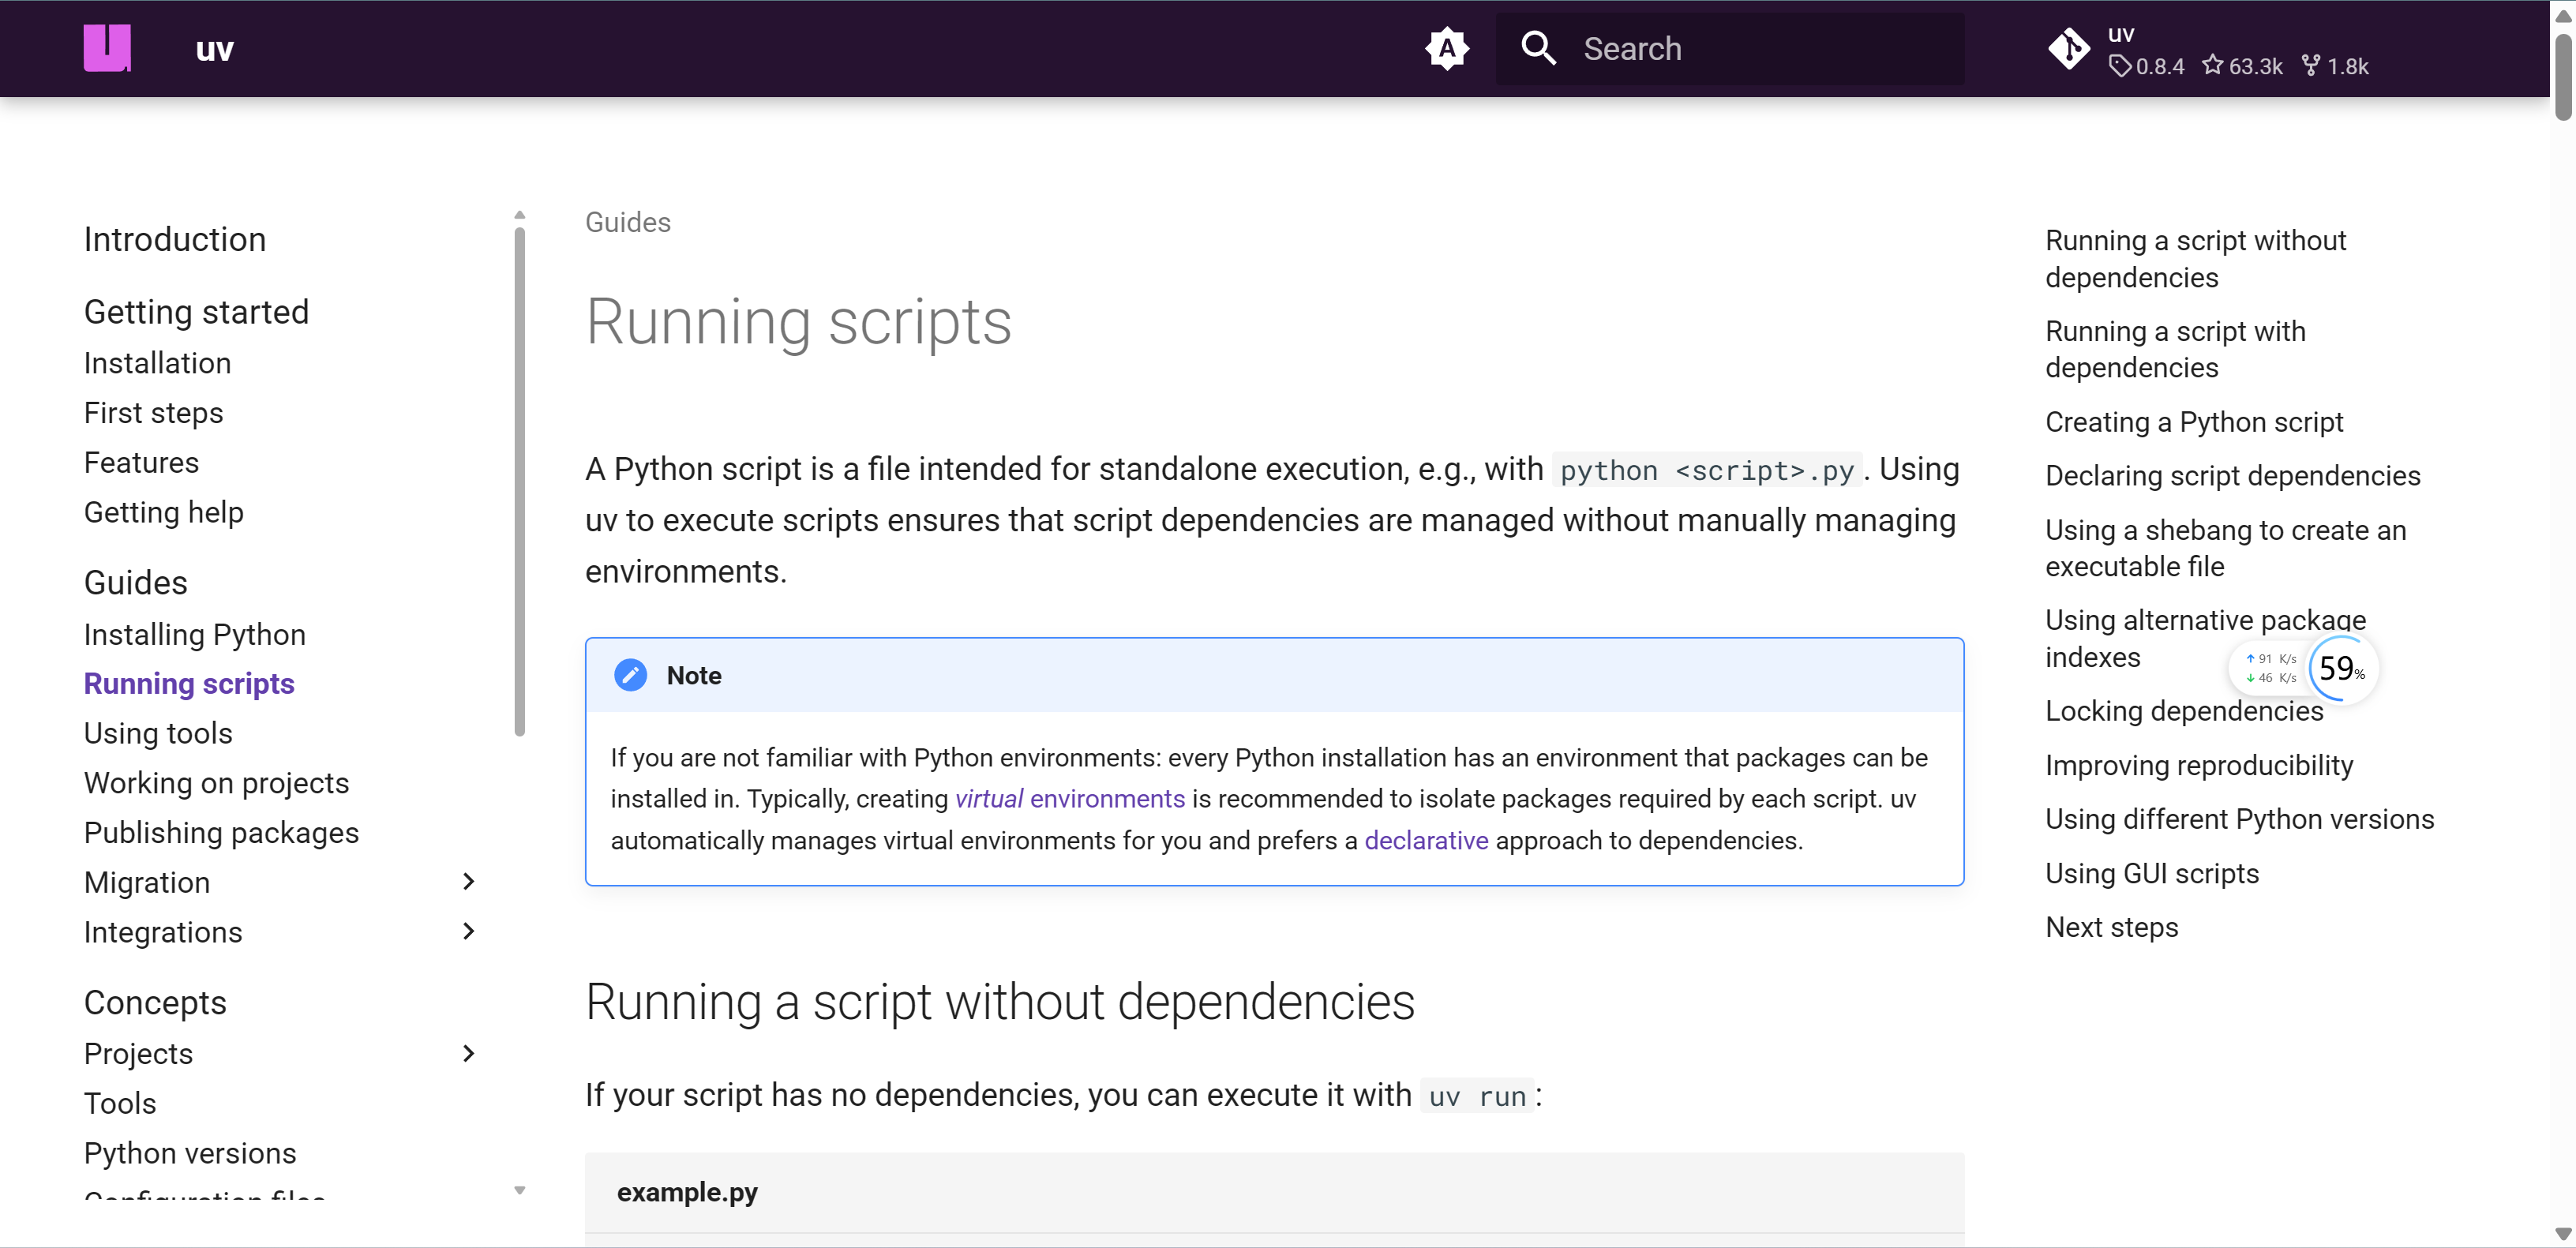Open the Introduction page
Image resolution: width=2576 pixels, height=1248 pixels.
[x=175, y=239]
